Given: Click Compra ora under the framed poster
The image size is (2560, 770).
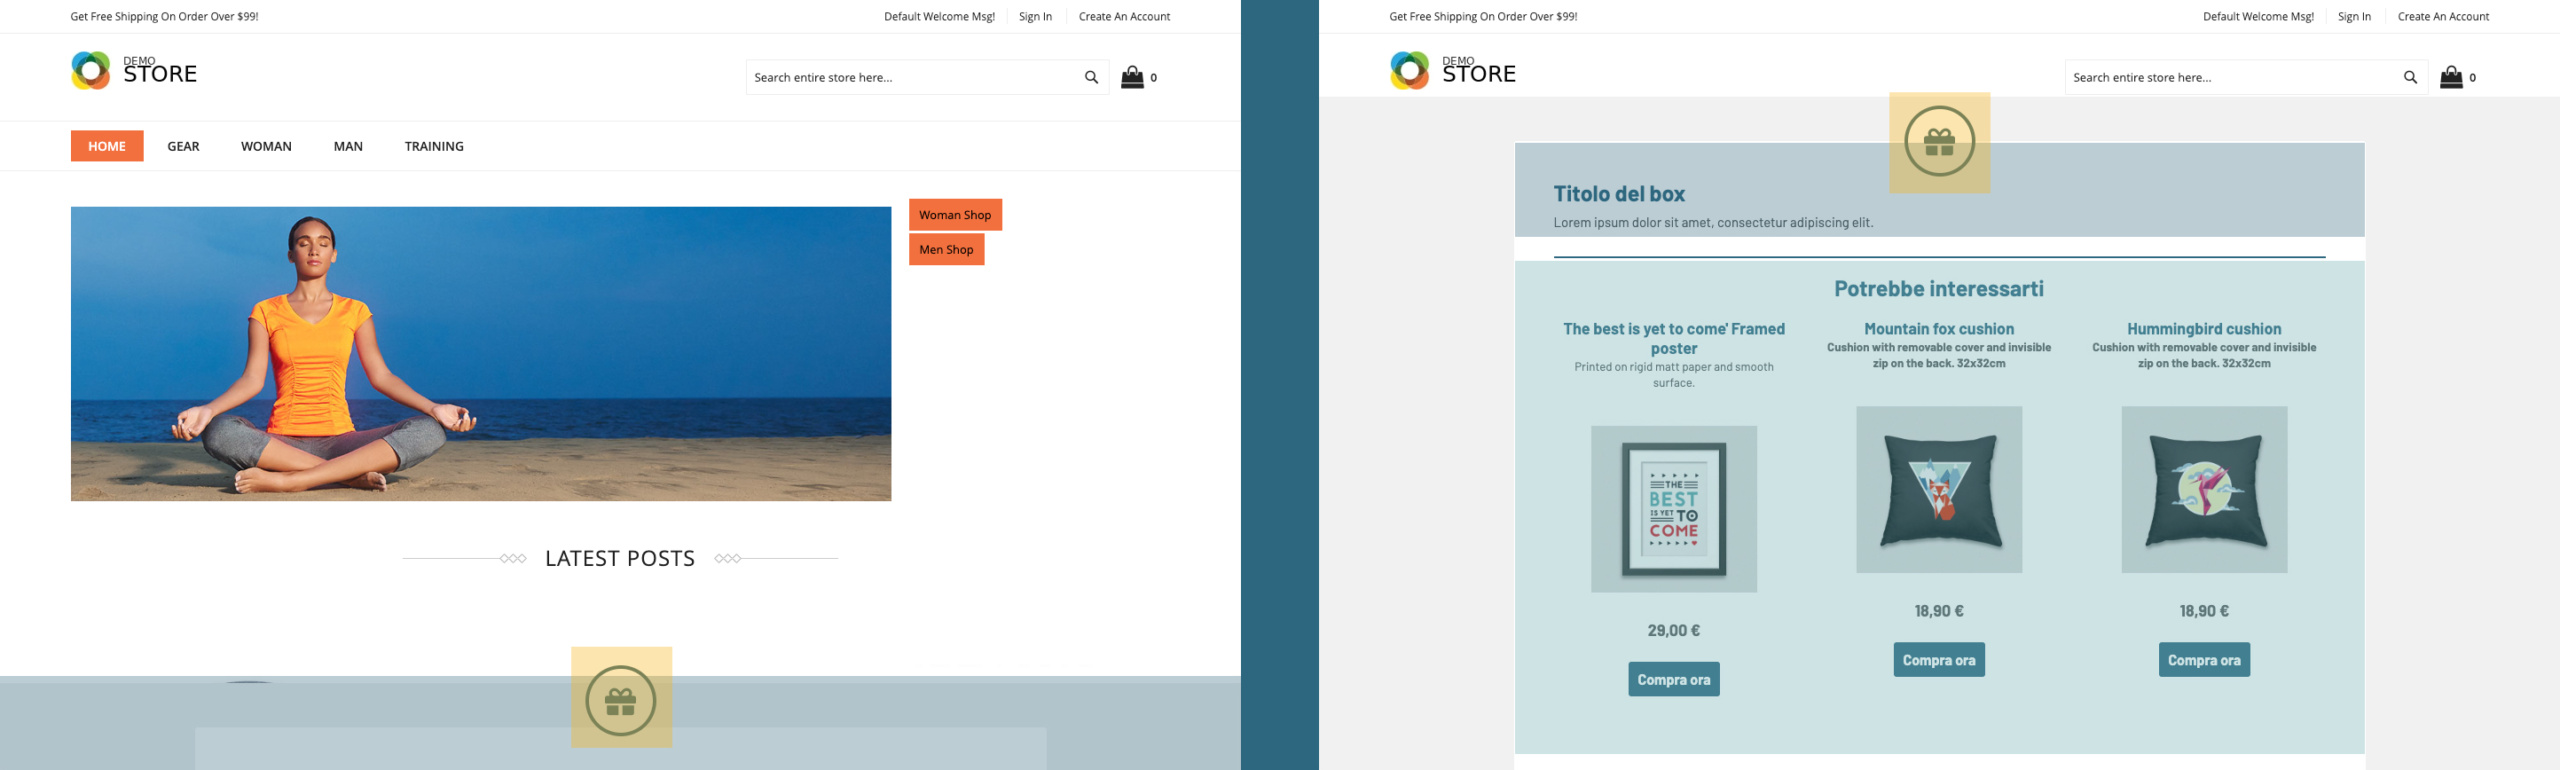Looking at the screenshot, I should pyautogui.click(x=1673, y=680).
